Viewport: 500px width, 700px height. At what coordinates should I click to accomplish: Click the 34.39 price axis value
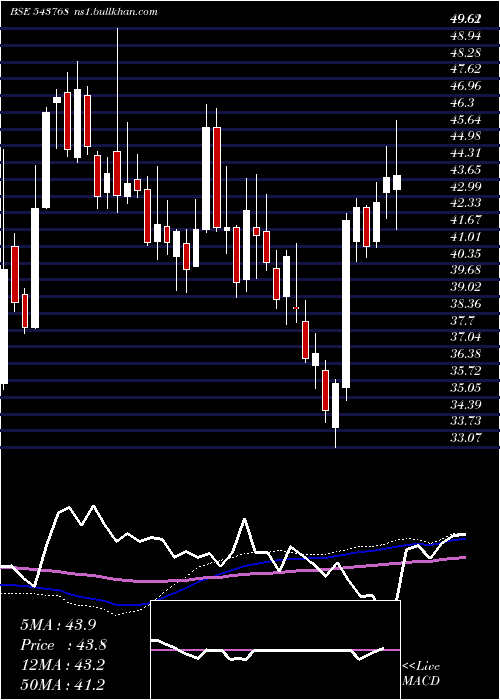click(465, 404)
